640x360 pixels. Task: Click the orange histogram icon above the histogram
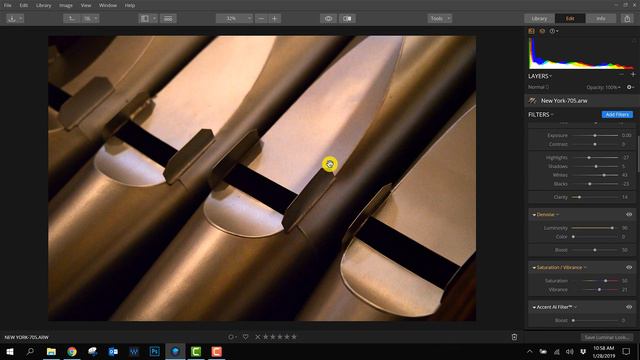[531, 31]
